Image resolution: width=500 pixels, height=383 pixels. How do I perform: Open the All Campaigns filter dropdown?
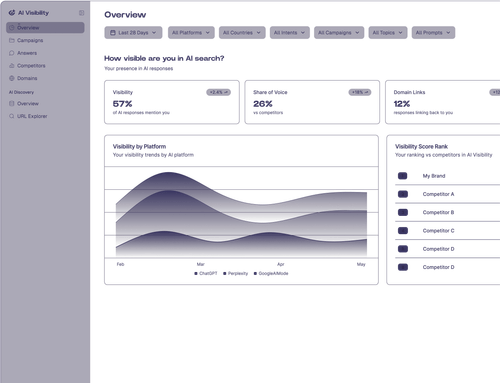point(339,33)
